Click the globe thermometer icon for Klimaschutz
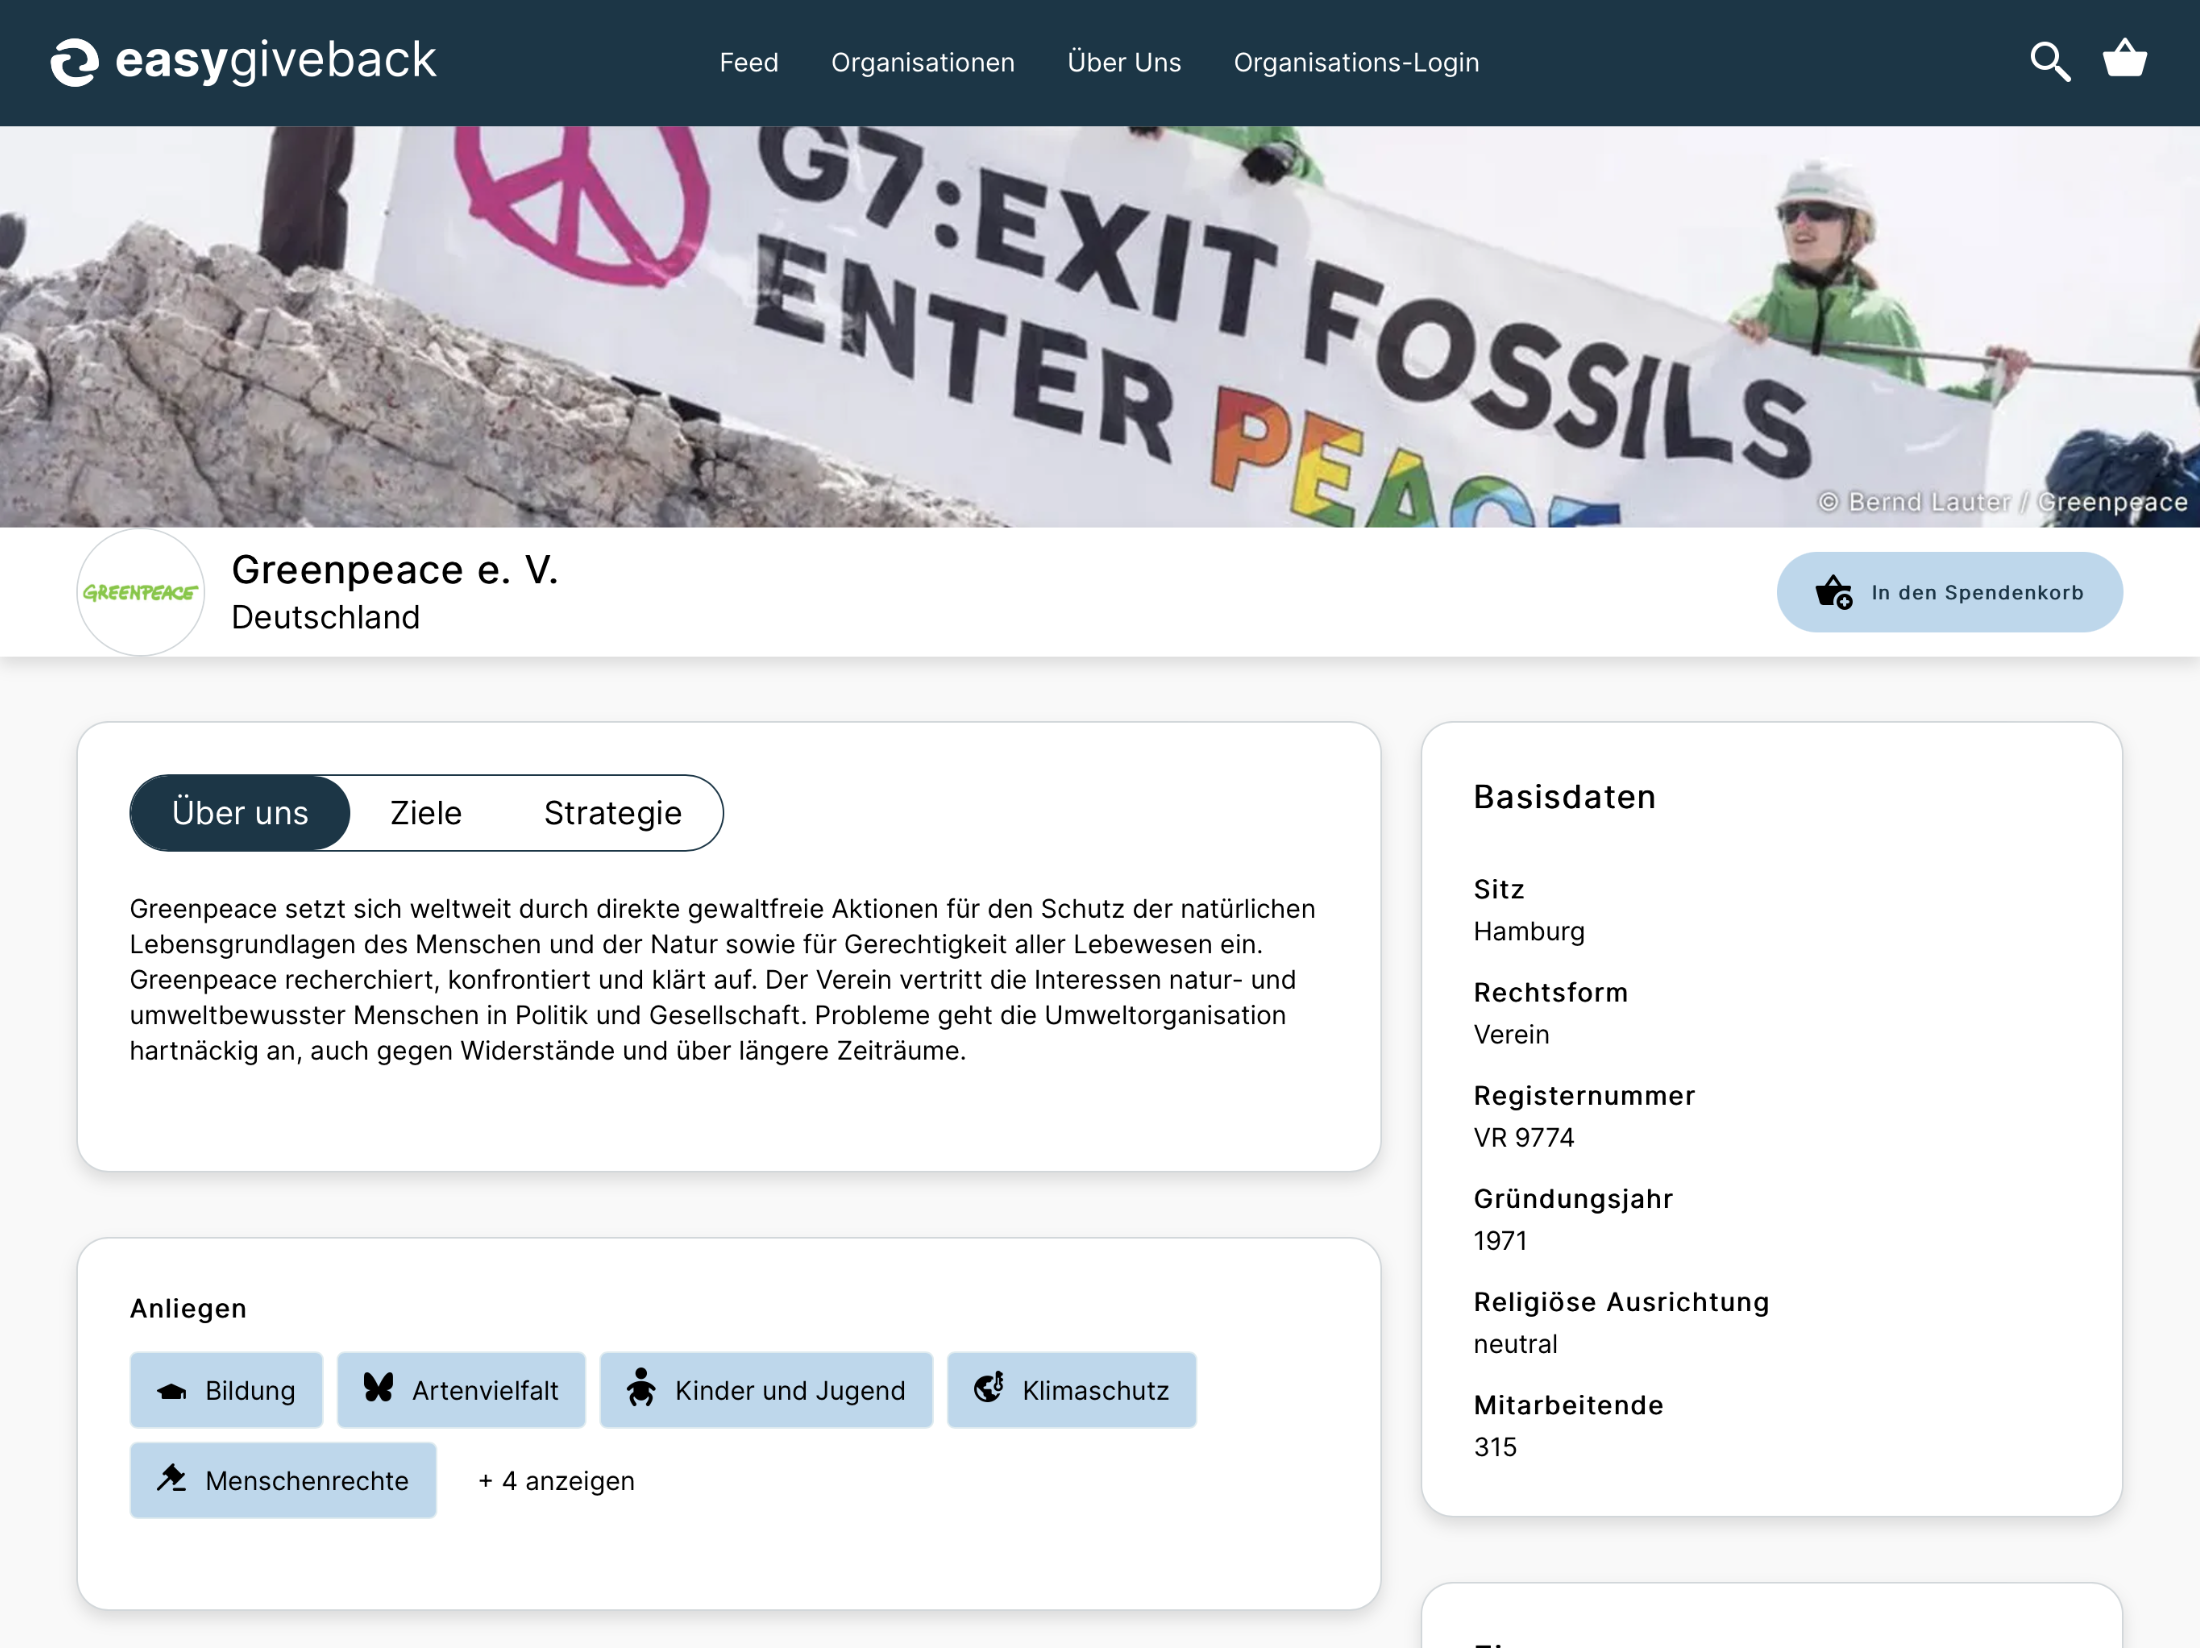The width and height of the screenshot is (2200, 1648). [989, 1388]
